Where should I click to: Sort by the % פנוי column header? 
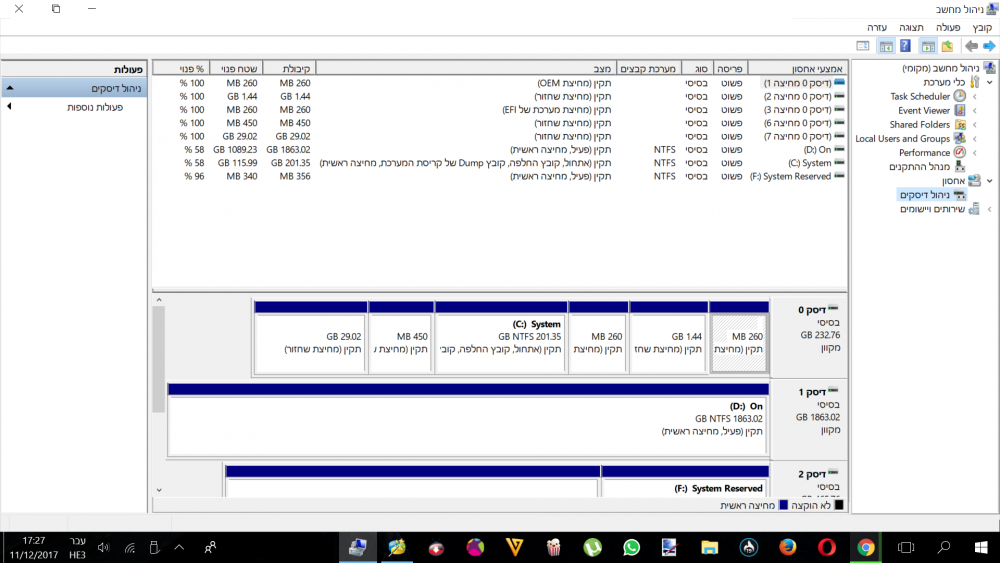point(181,68)
